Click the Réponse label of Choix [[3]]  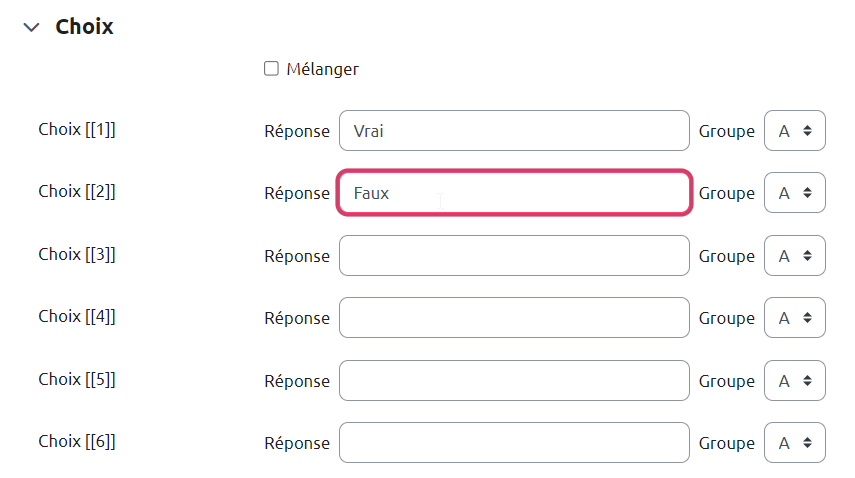(x=296, y=256)
